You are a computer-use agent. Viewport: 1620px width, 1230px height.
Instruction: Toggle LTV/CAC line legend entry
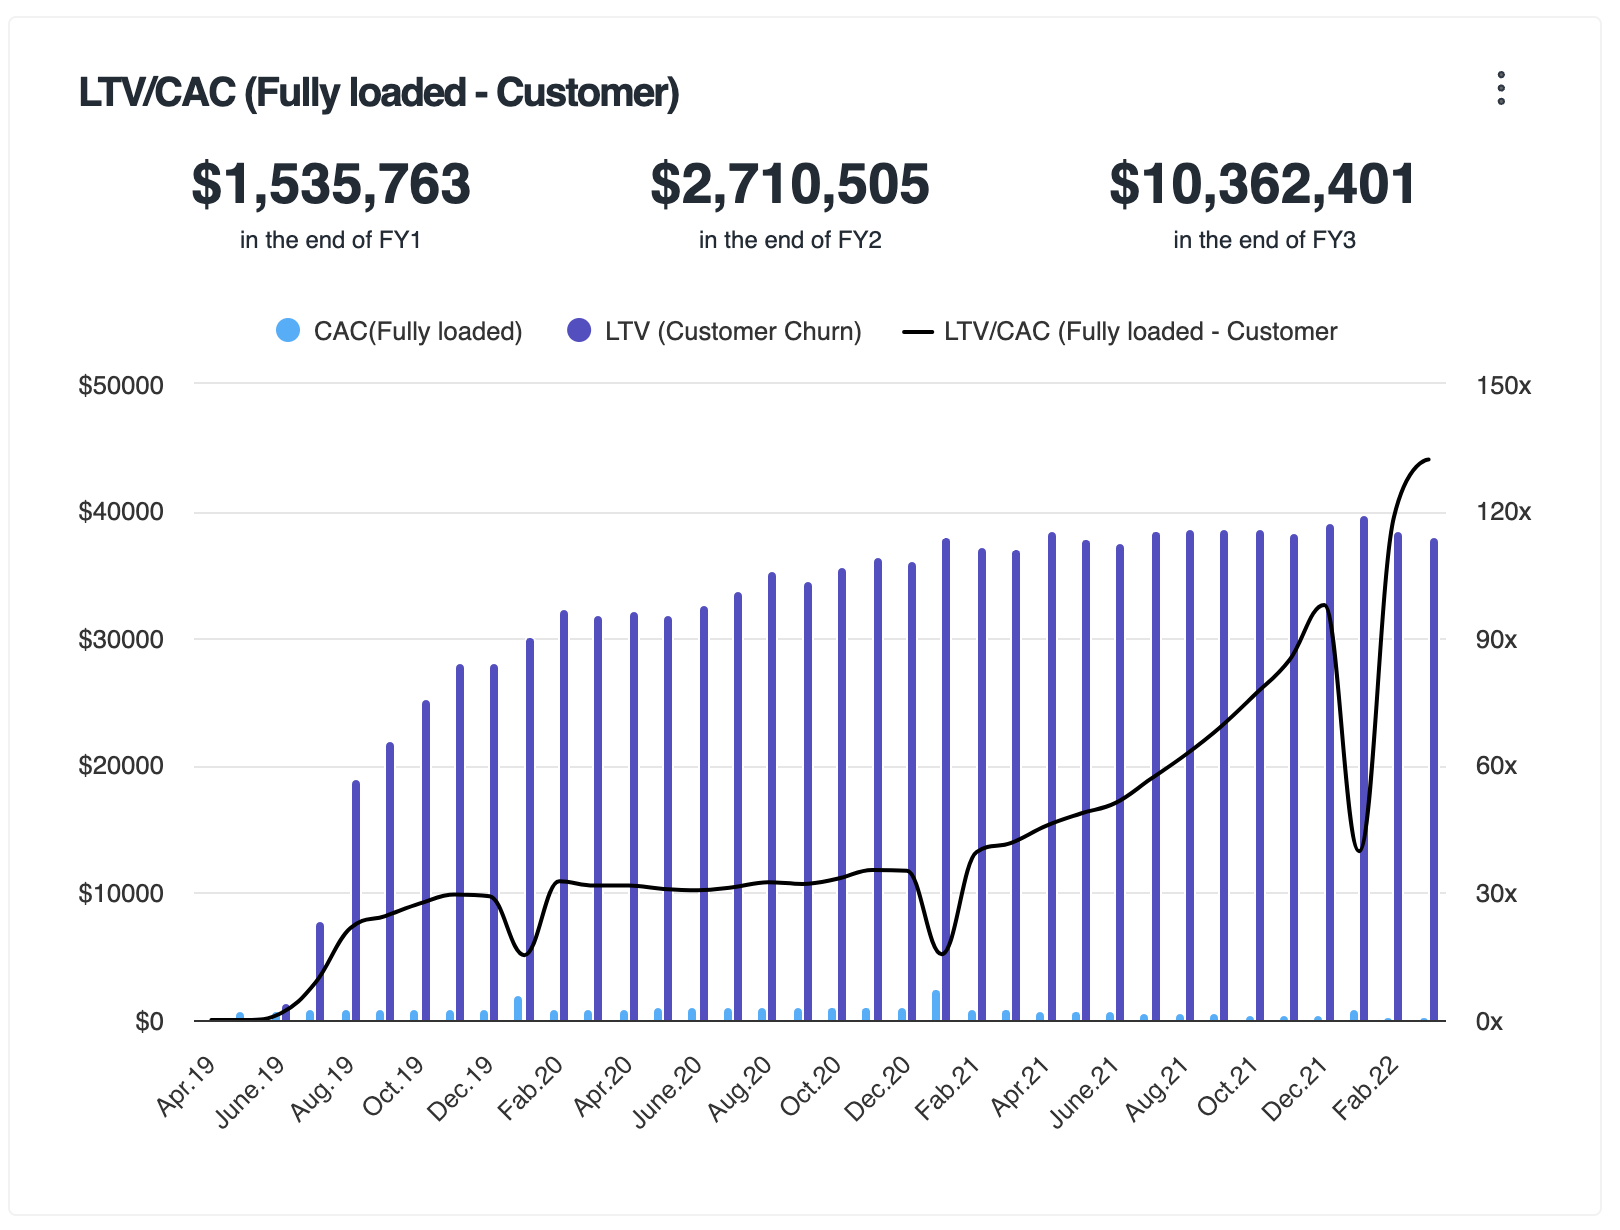point(1139,331)
